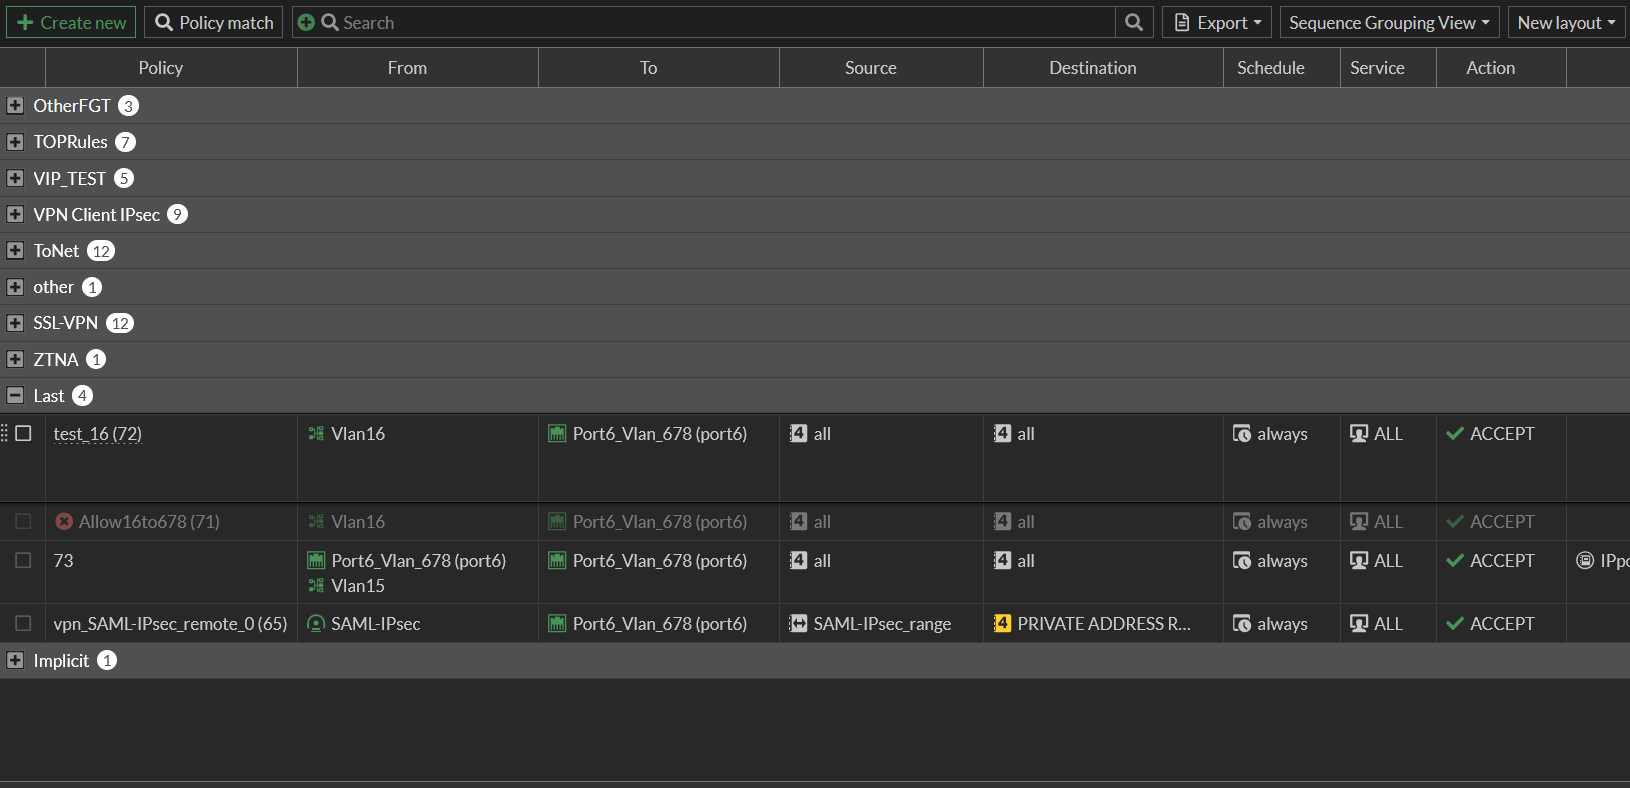Click the always schedule icon in test_16 row
The width and height of the screenshot is (1630, 788).
click(1242, 433)
